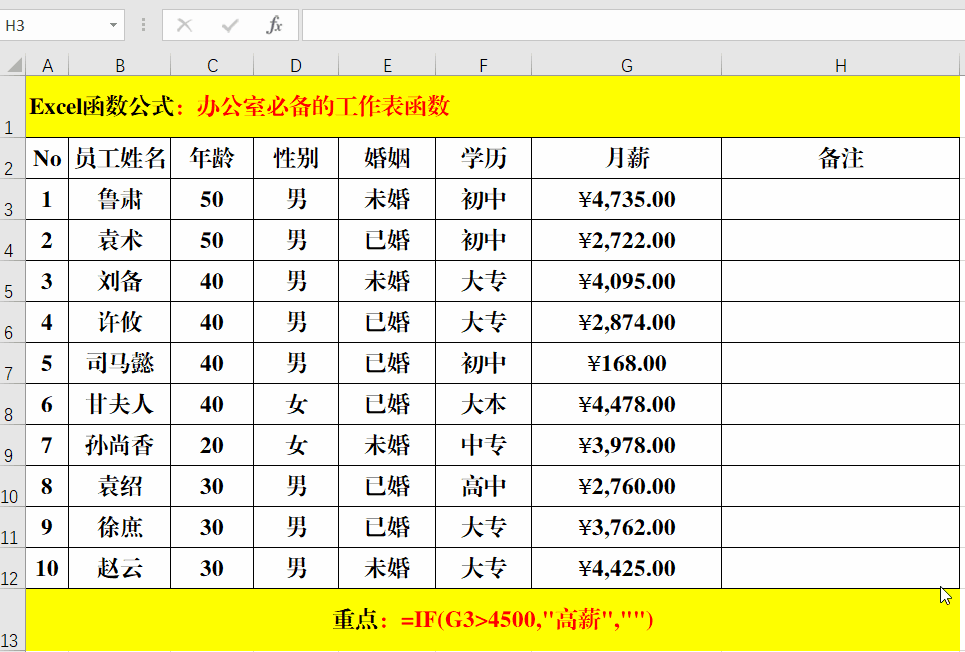Click the Cancel X icon in formula bar
The width and height of the screenshot is (965, 652).
pyautogui.click(x=185, y=25)
